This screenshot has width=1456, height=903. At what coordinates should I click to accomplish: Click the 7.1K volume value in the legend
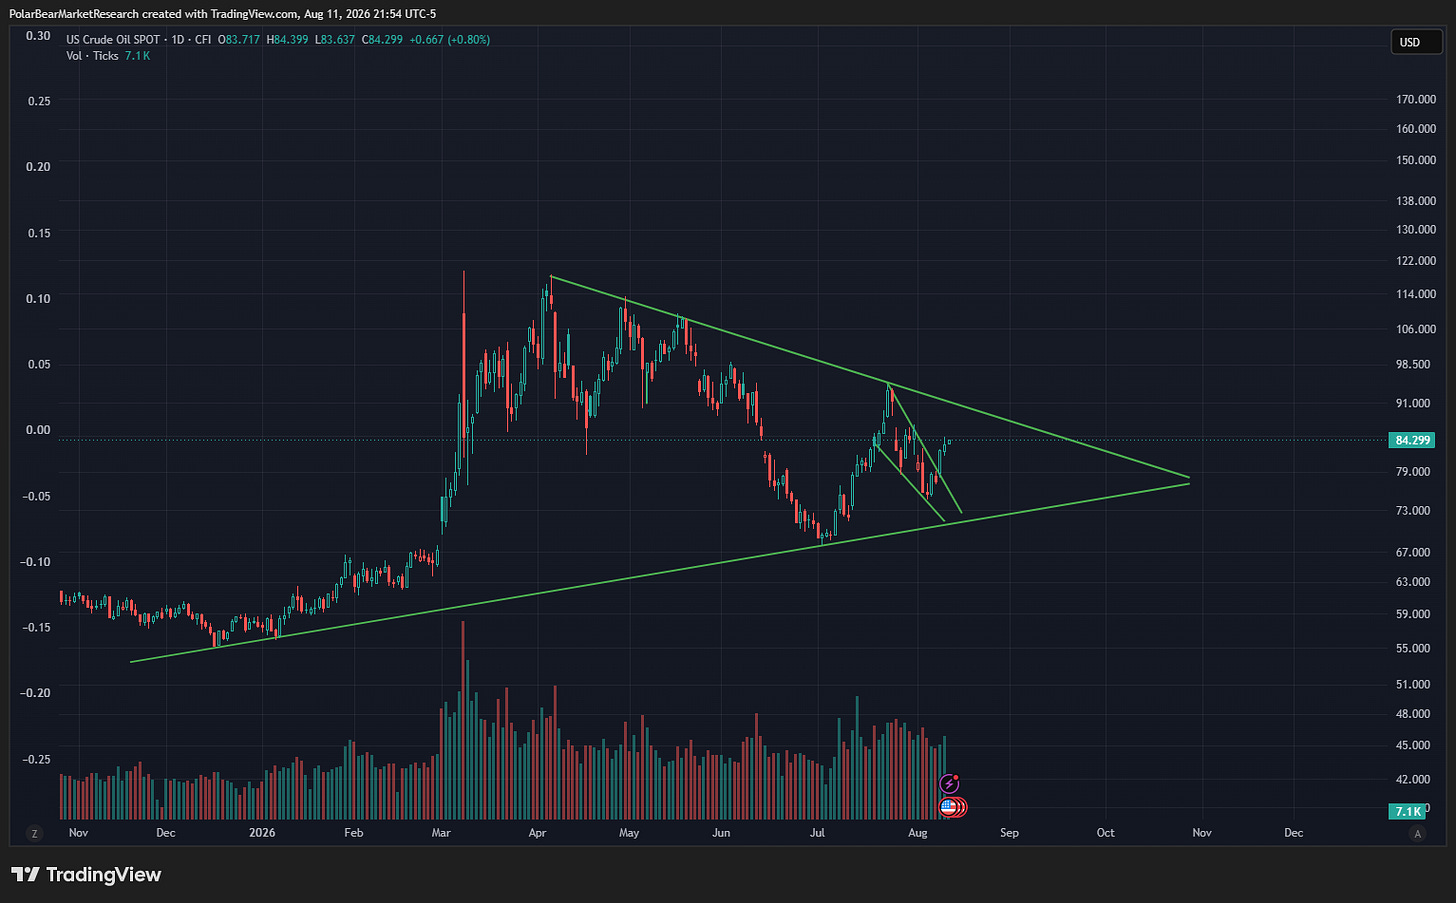(x=138, y=56)
